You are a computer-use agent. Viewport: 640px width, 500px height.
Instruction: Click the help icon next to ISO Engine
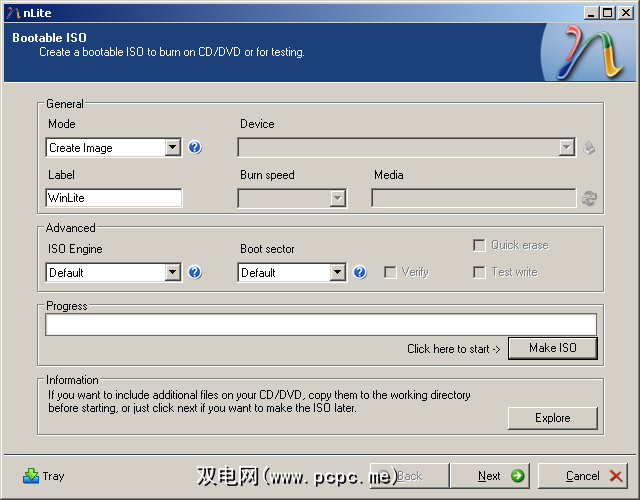coord(195,272)
